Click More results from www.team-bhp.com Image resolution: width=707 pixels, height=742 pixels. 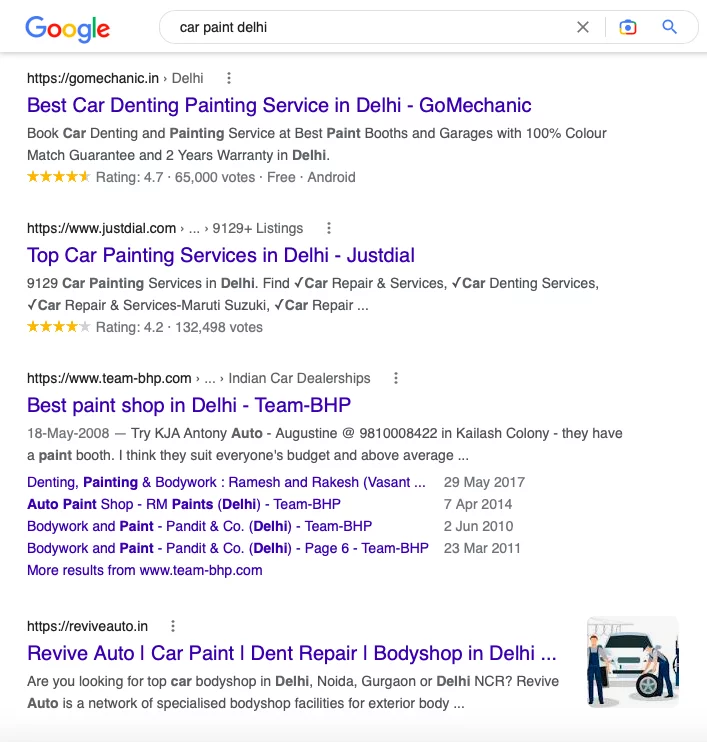click(144, 570)
